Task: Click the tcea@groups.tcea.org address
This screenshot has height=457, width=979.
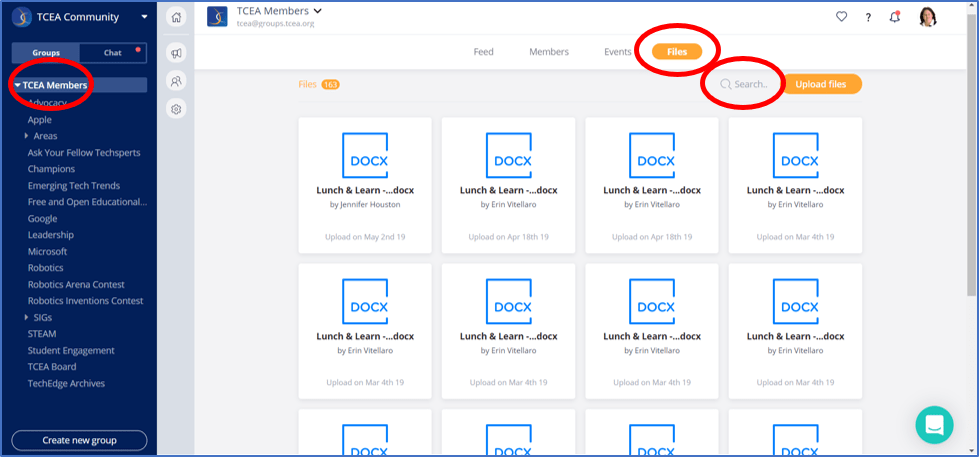Action: (275, 24)
